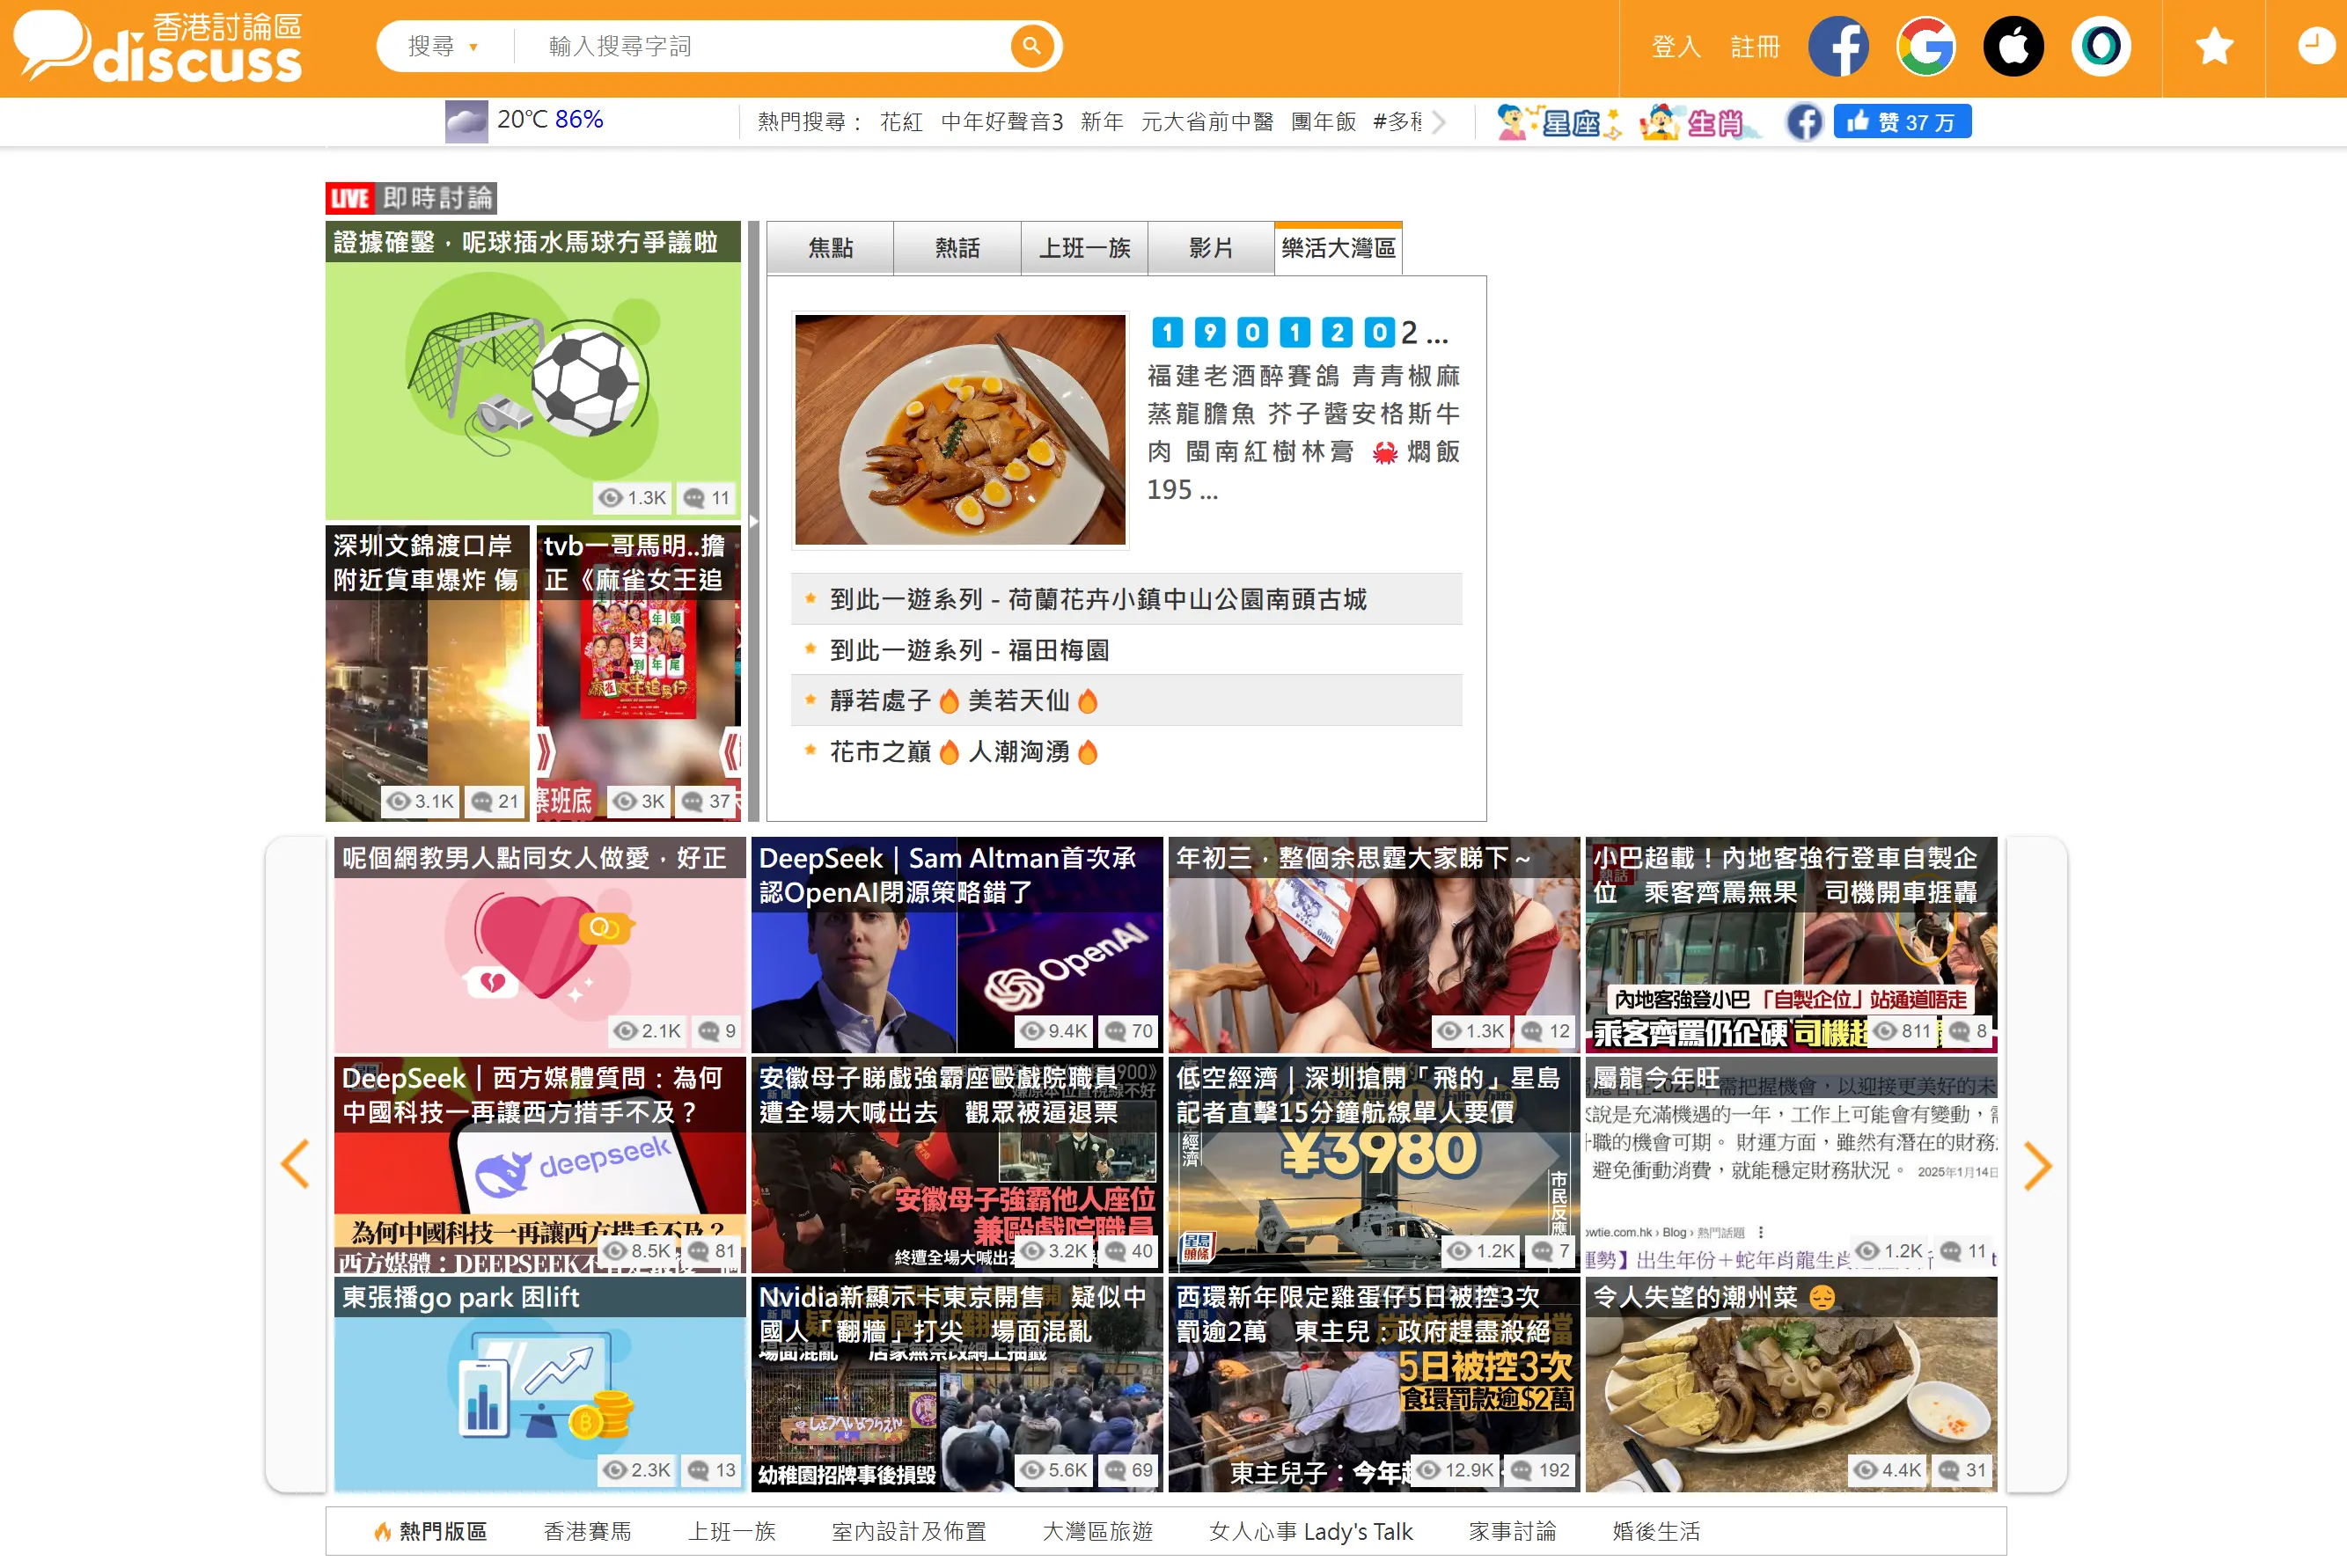Go to previous carousel page arrow

point(295,1165)
